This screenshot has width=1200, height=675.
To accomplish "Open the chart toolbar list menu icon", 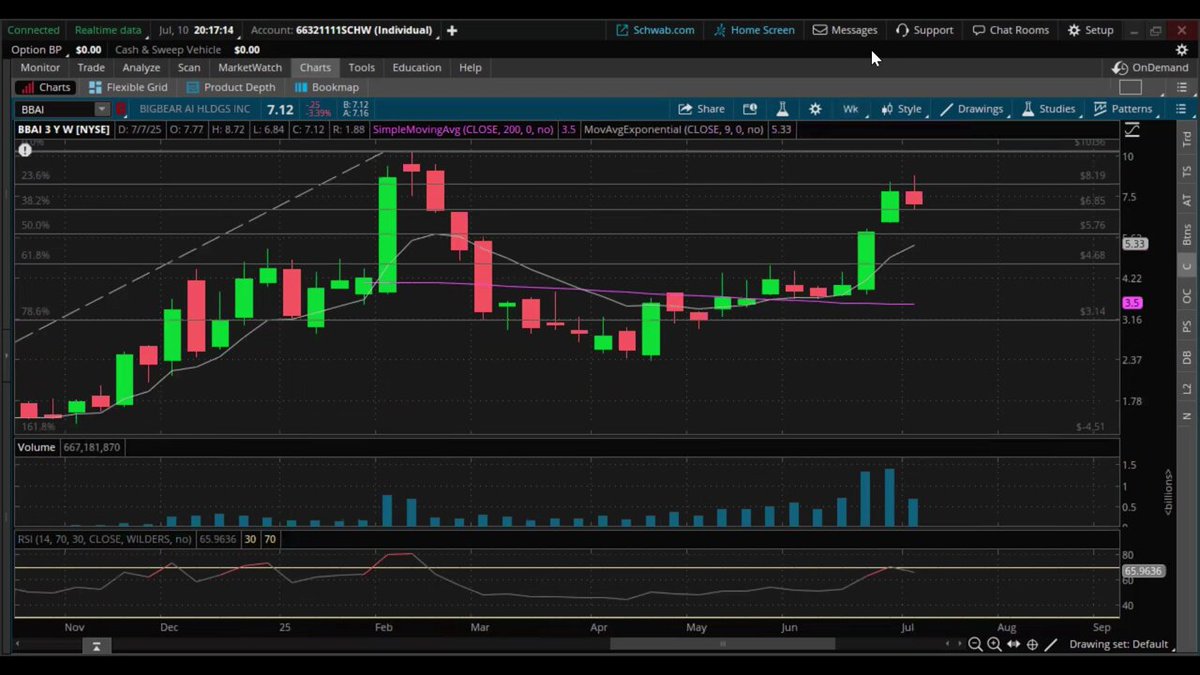I will click(1183, 109).
